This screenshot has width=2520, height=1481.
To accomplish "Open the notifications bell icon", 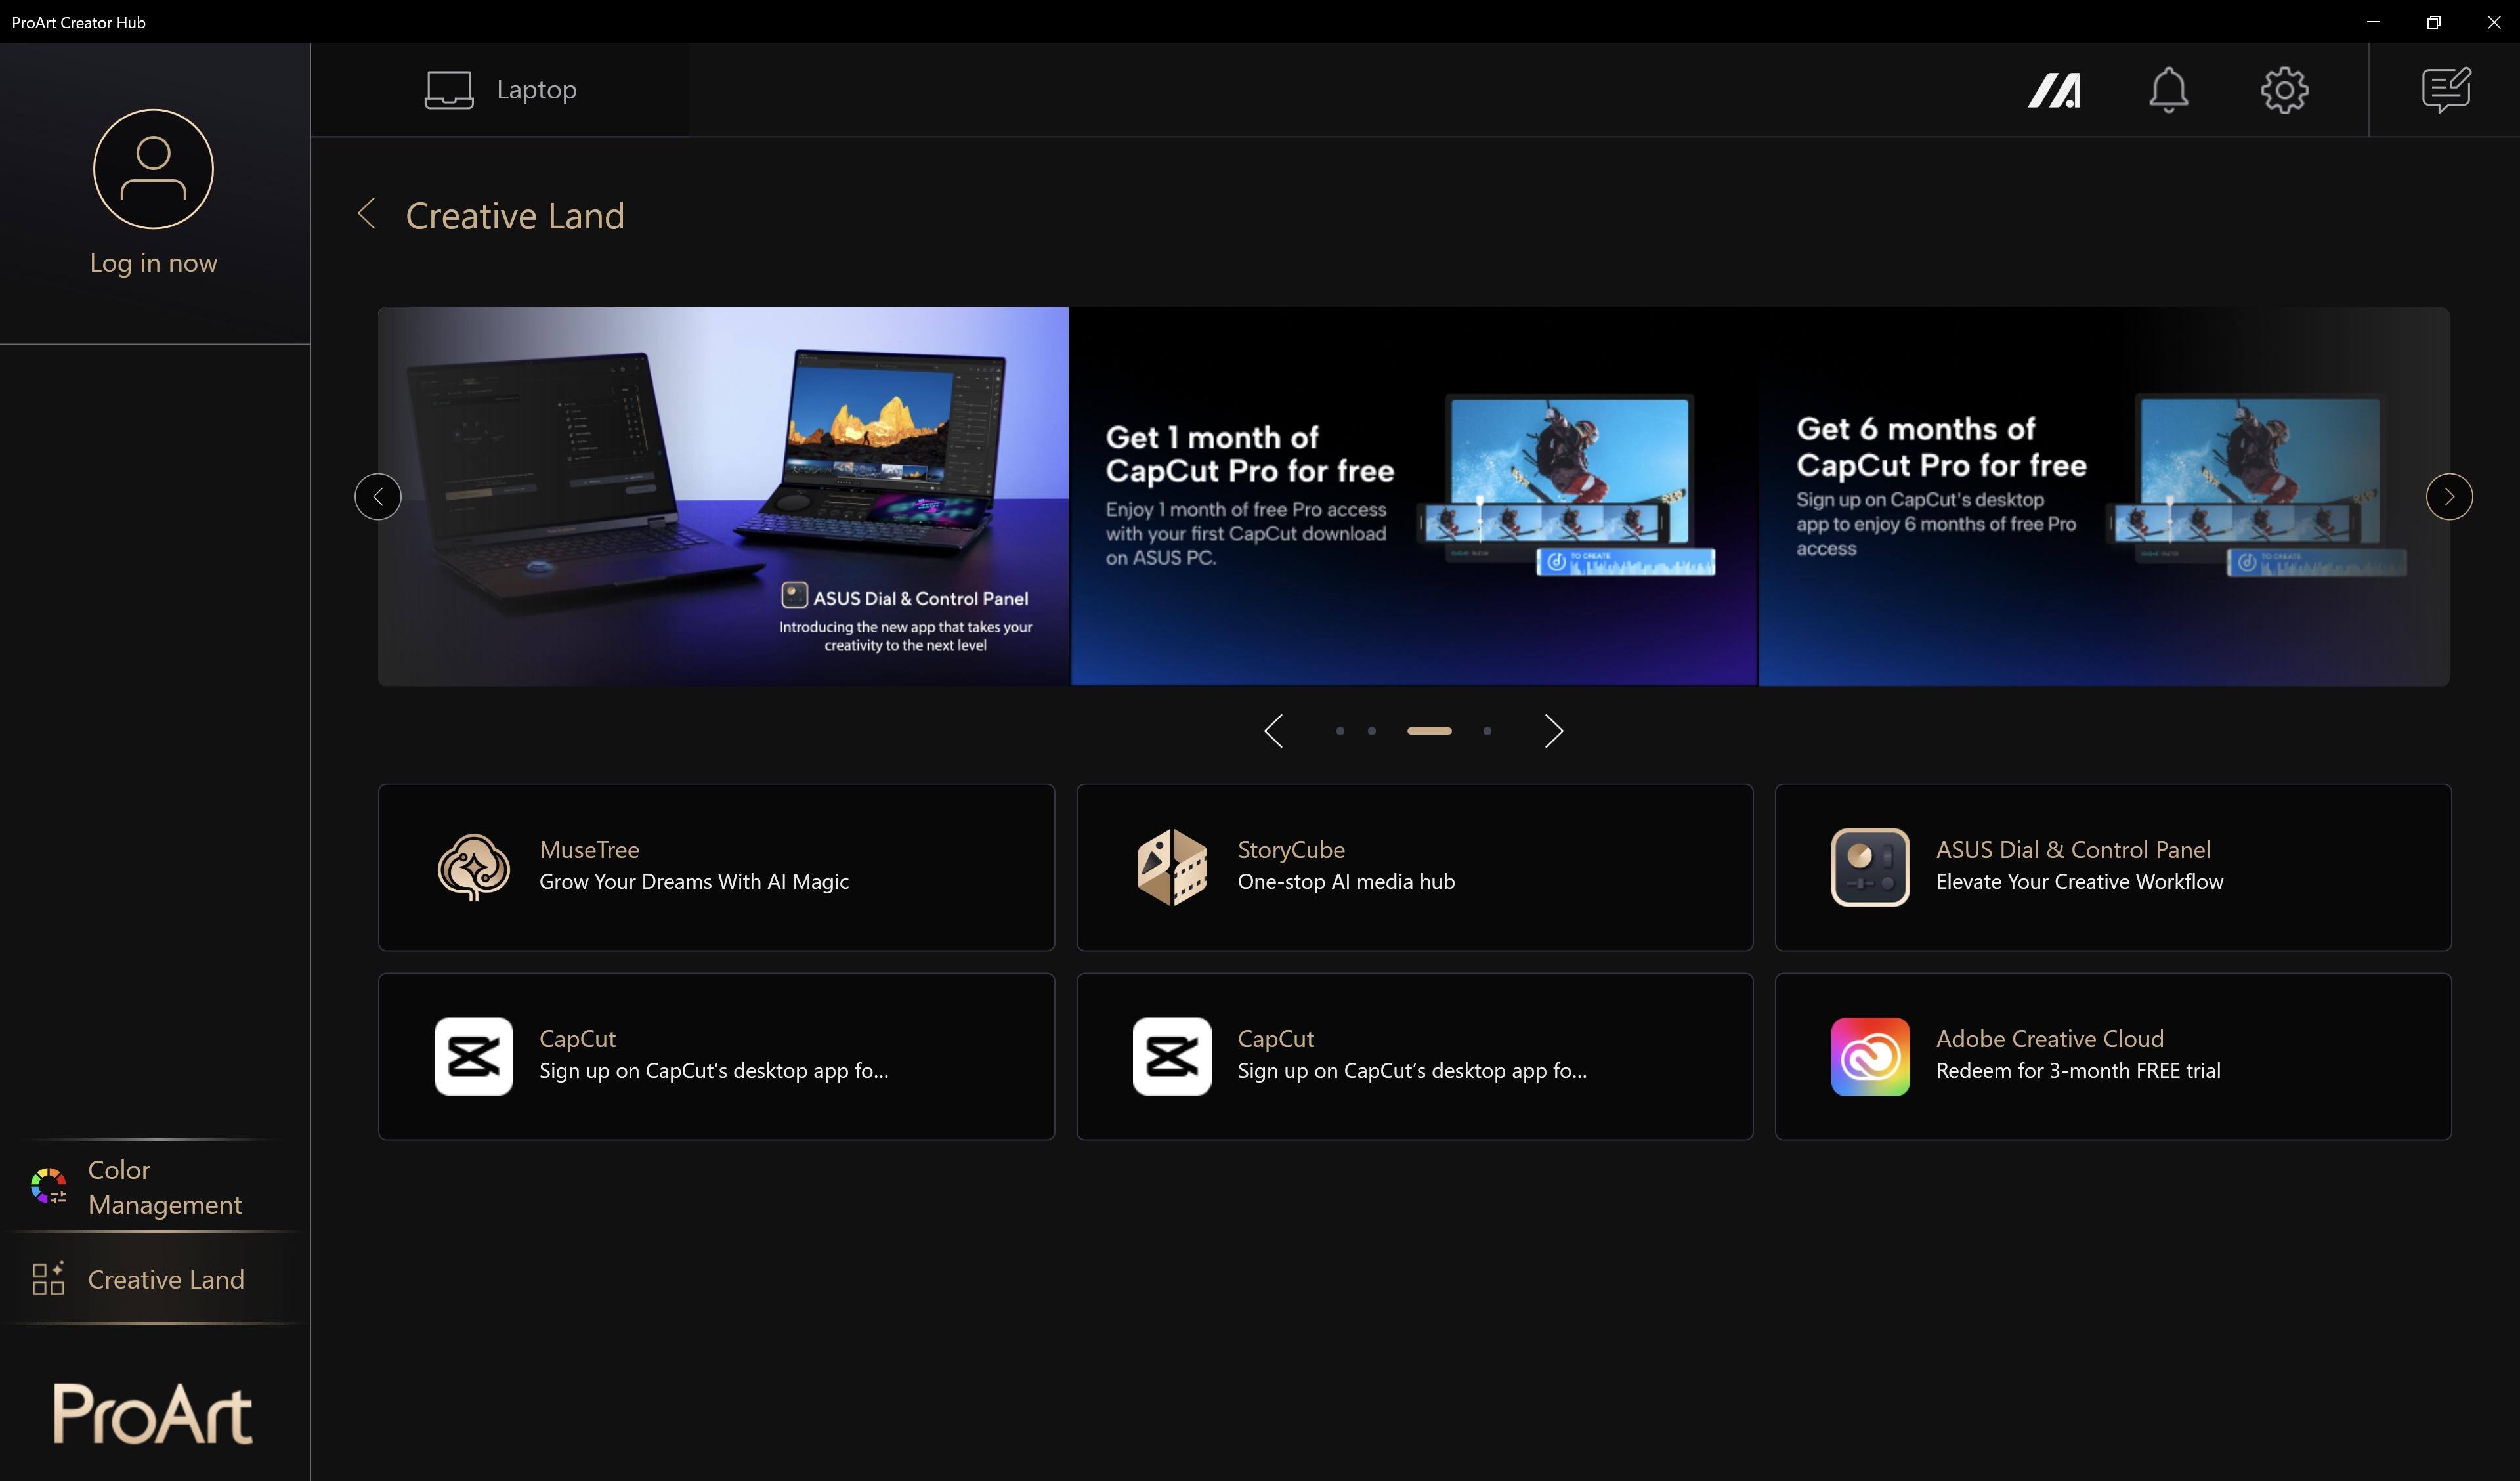I will (x=2168, y=90).
